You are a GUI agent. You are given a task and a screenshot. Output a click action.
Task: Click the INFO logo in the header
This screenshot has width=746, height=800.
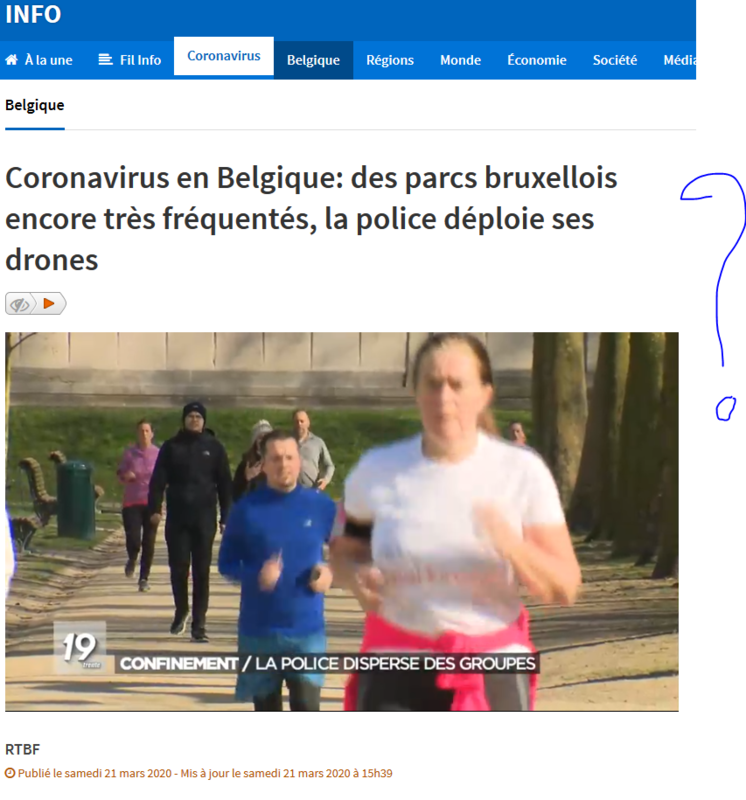click(x=33, y=14)
